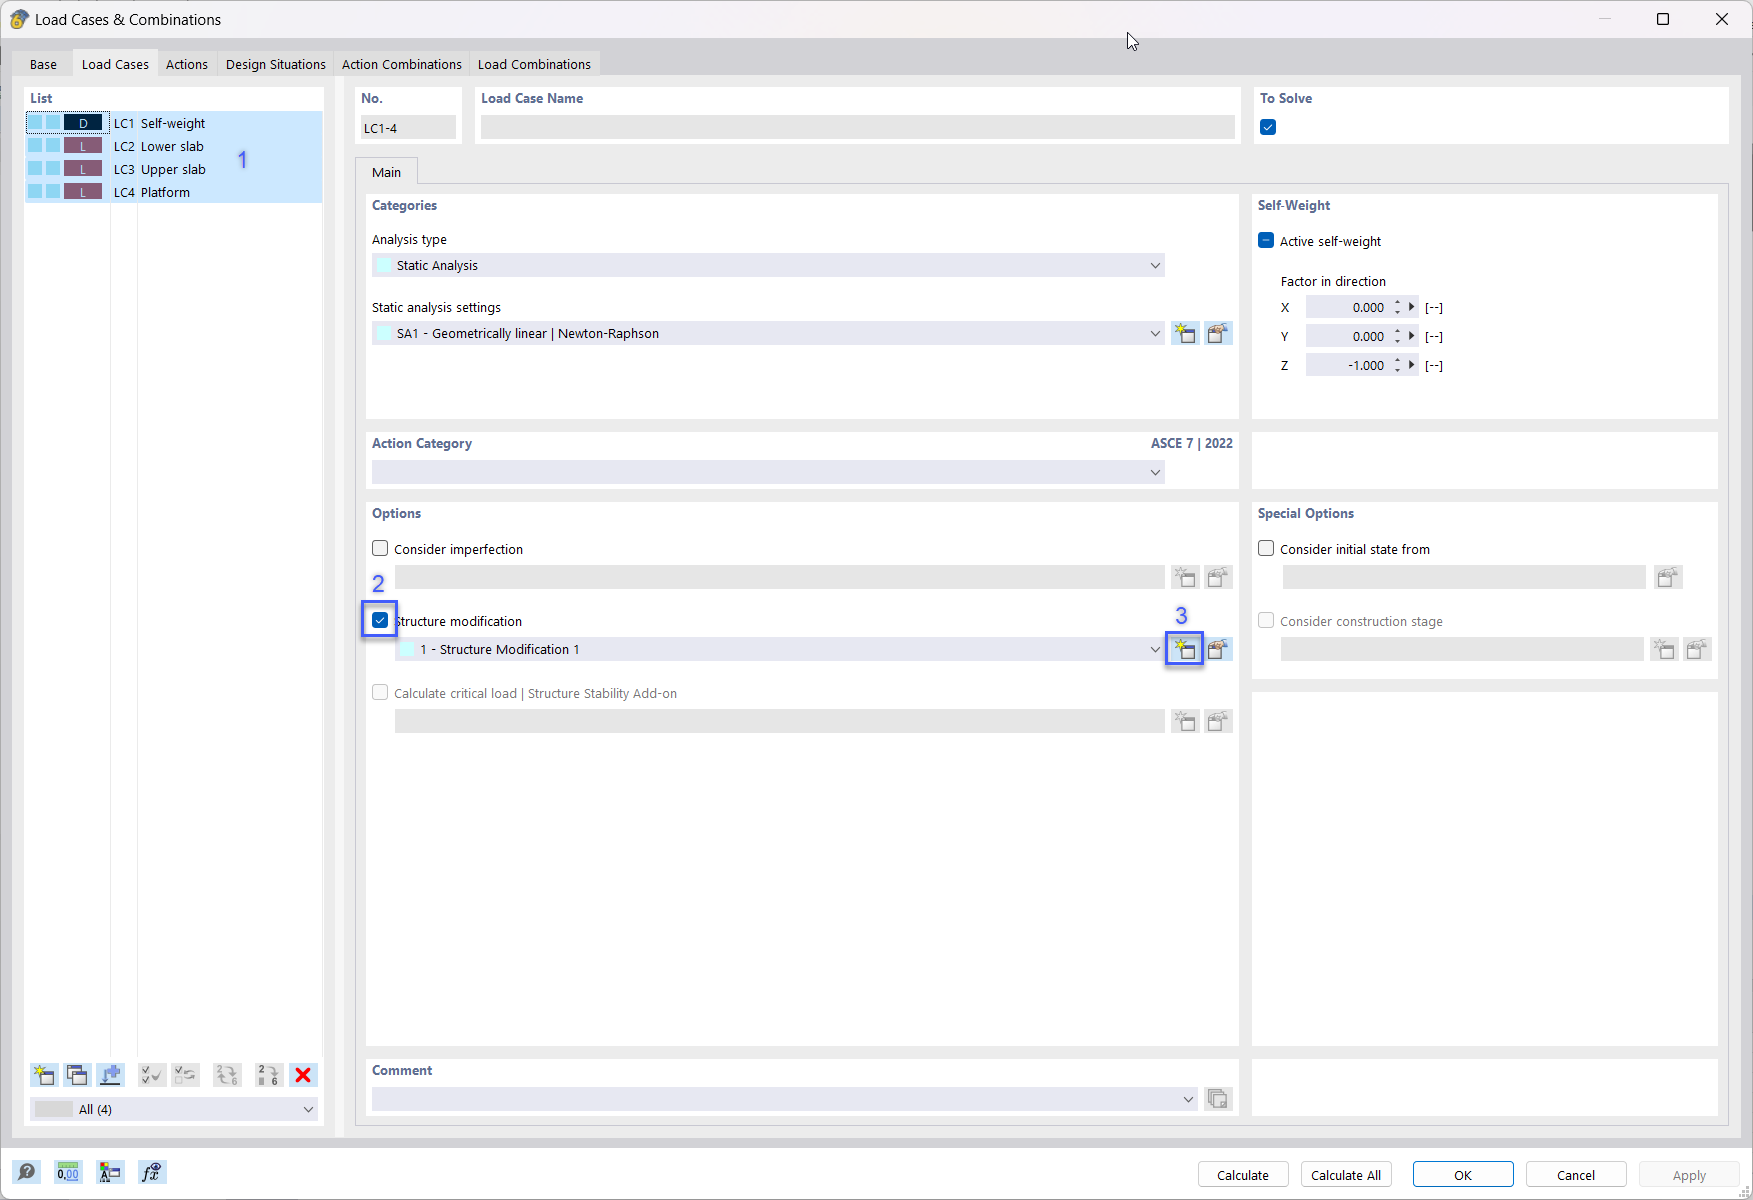Enable Consider imperfection

[380, 548]
